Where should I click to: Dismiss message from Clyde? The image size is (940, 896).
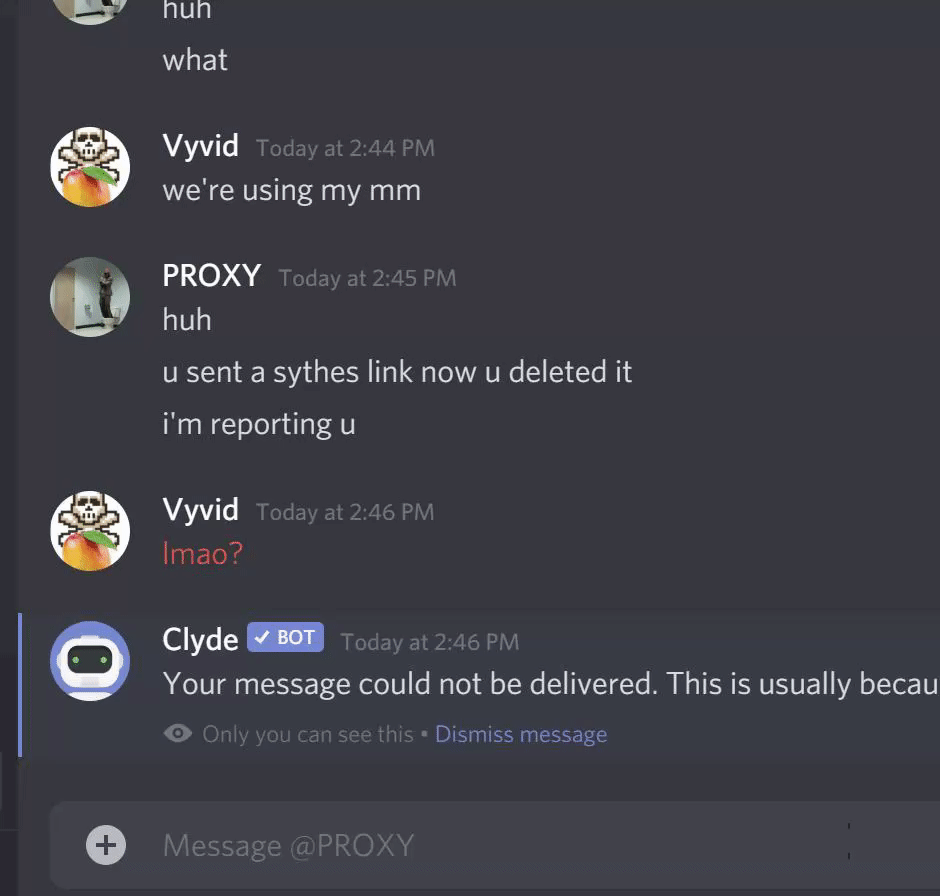[521, 734]
